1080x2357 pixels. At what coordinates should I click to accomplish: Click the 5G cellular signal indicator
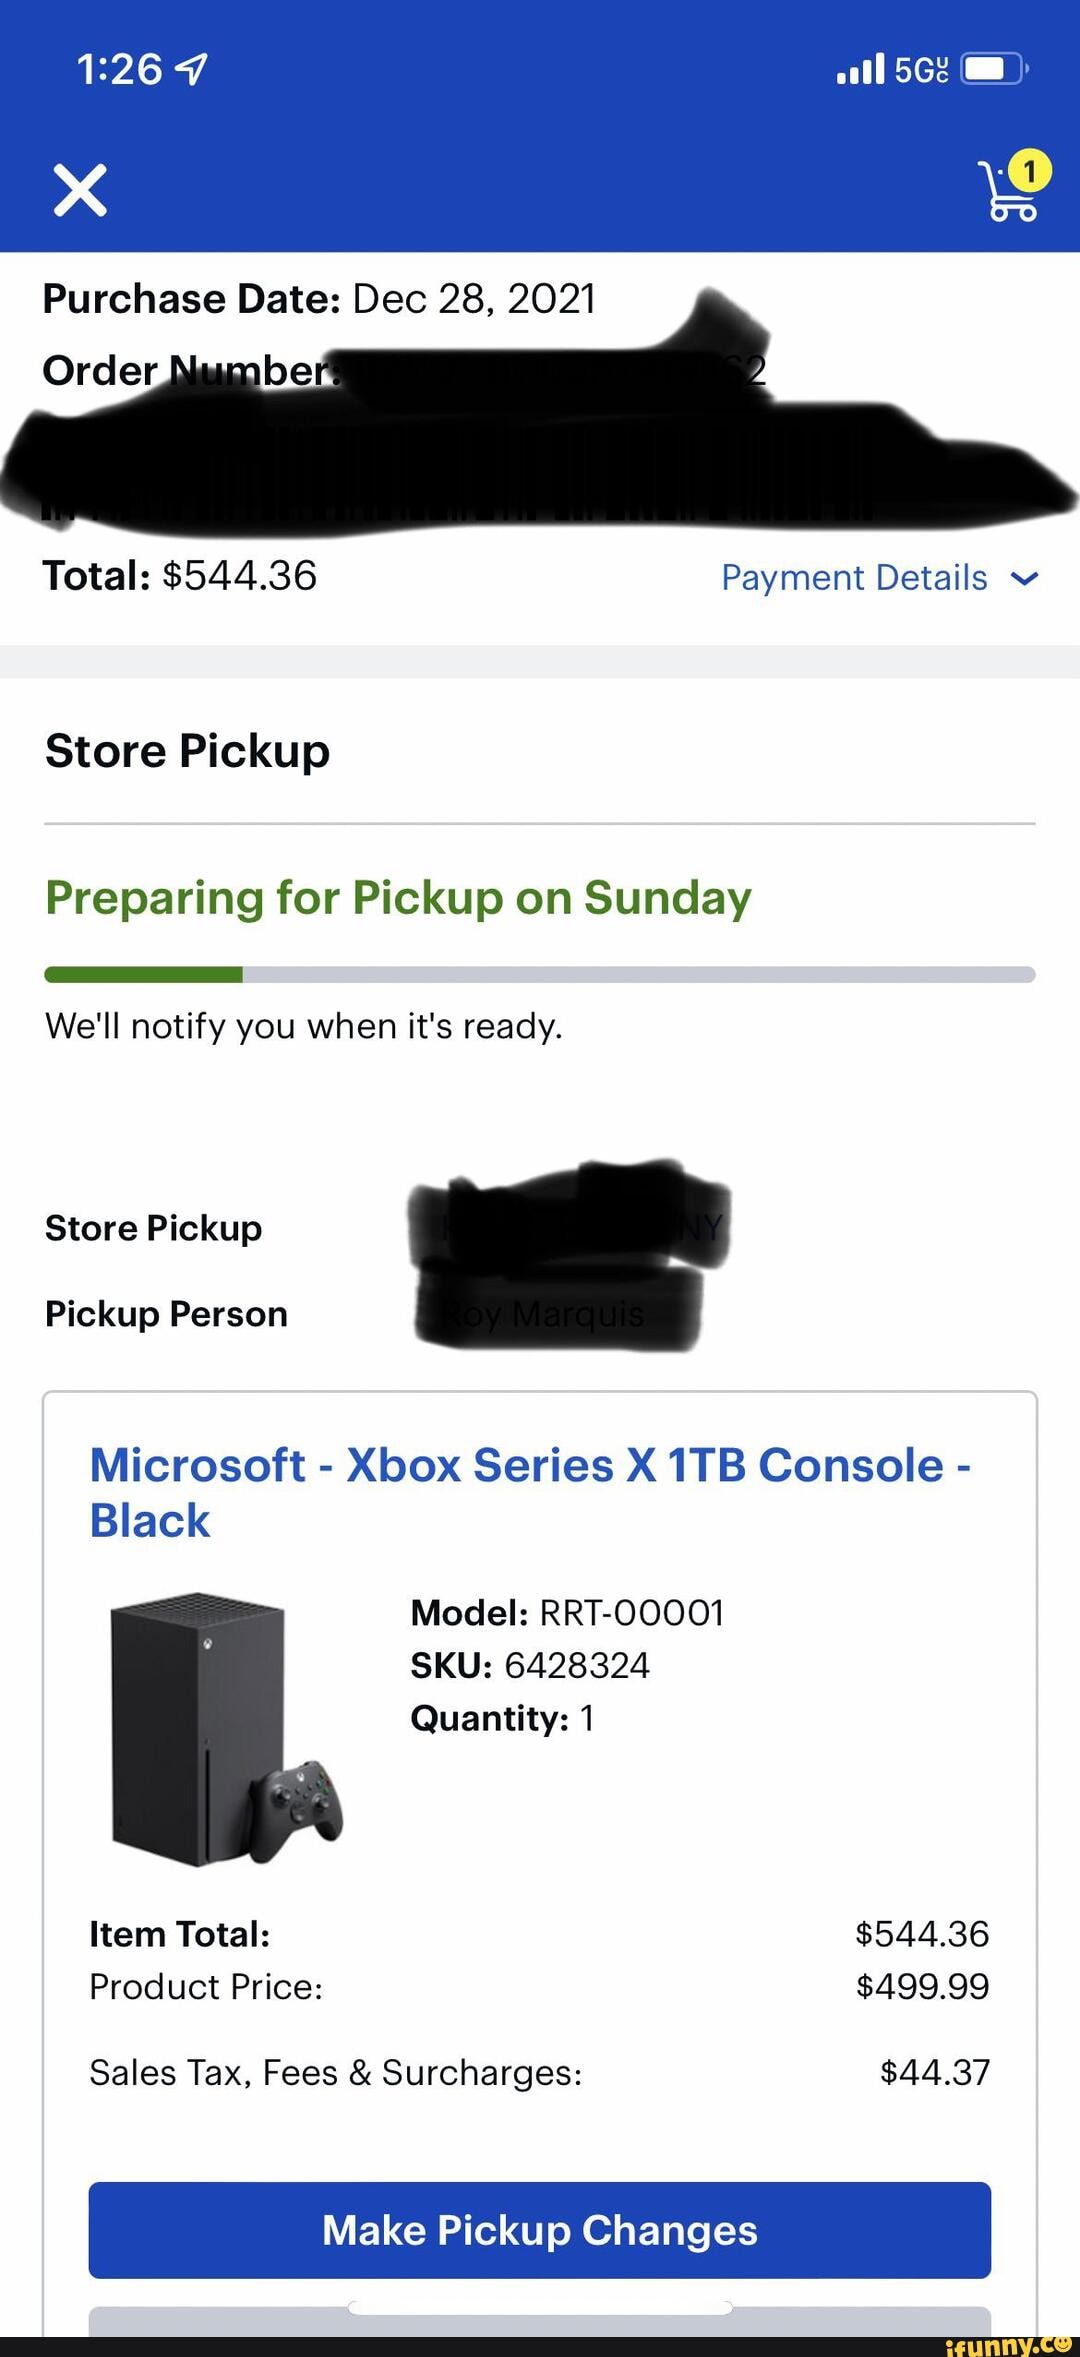tap(922, 68)
